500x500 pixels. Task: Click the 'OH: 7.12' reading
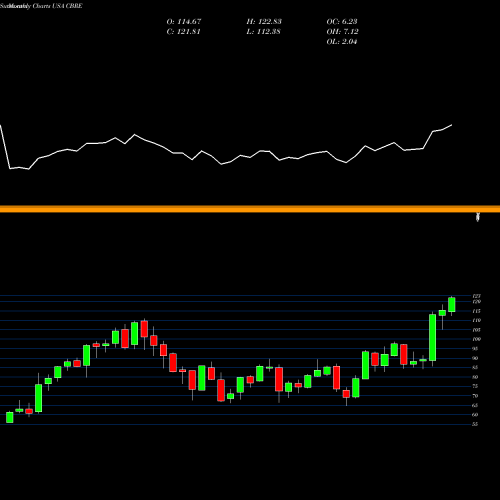pyautogui.click(x=342, y=32)
